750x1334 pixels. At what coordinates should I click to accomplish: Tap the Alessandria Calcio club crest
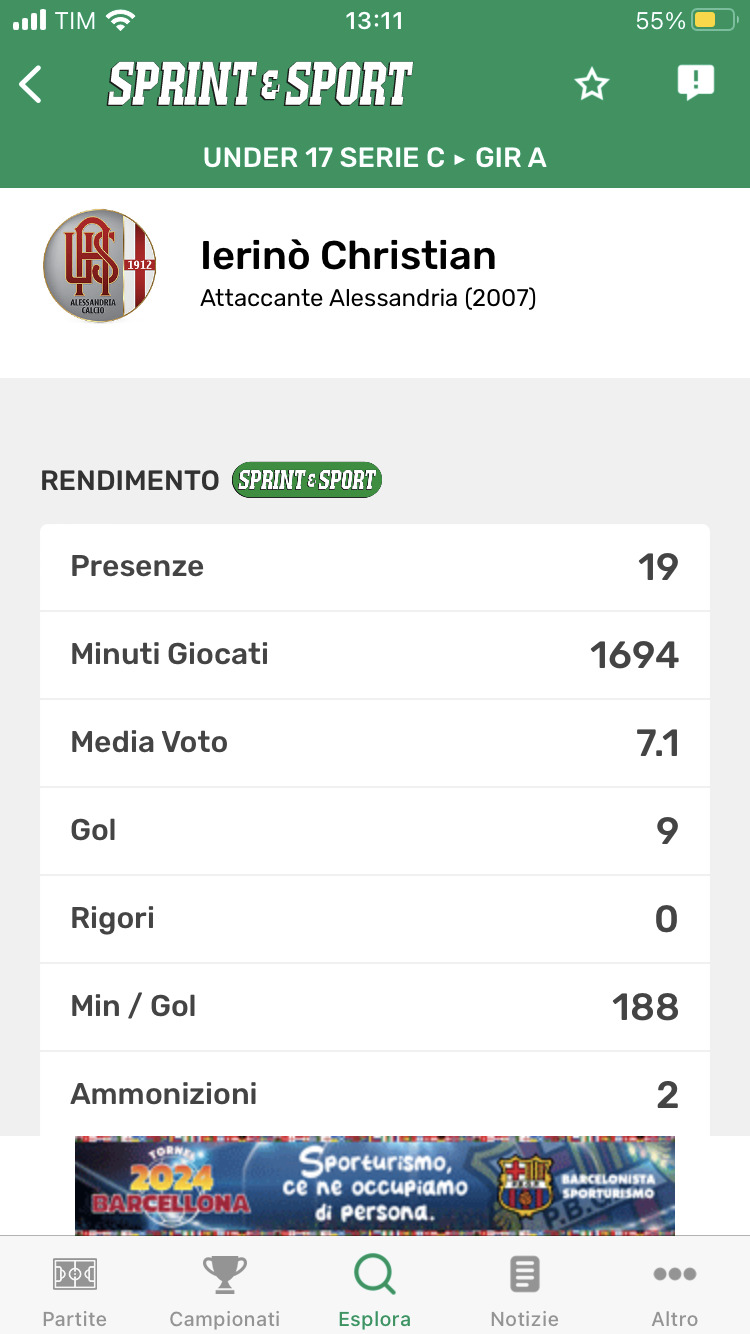click(100, 266)
